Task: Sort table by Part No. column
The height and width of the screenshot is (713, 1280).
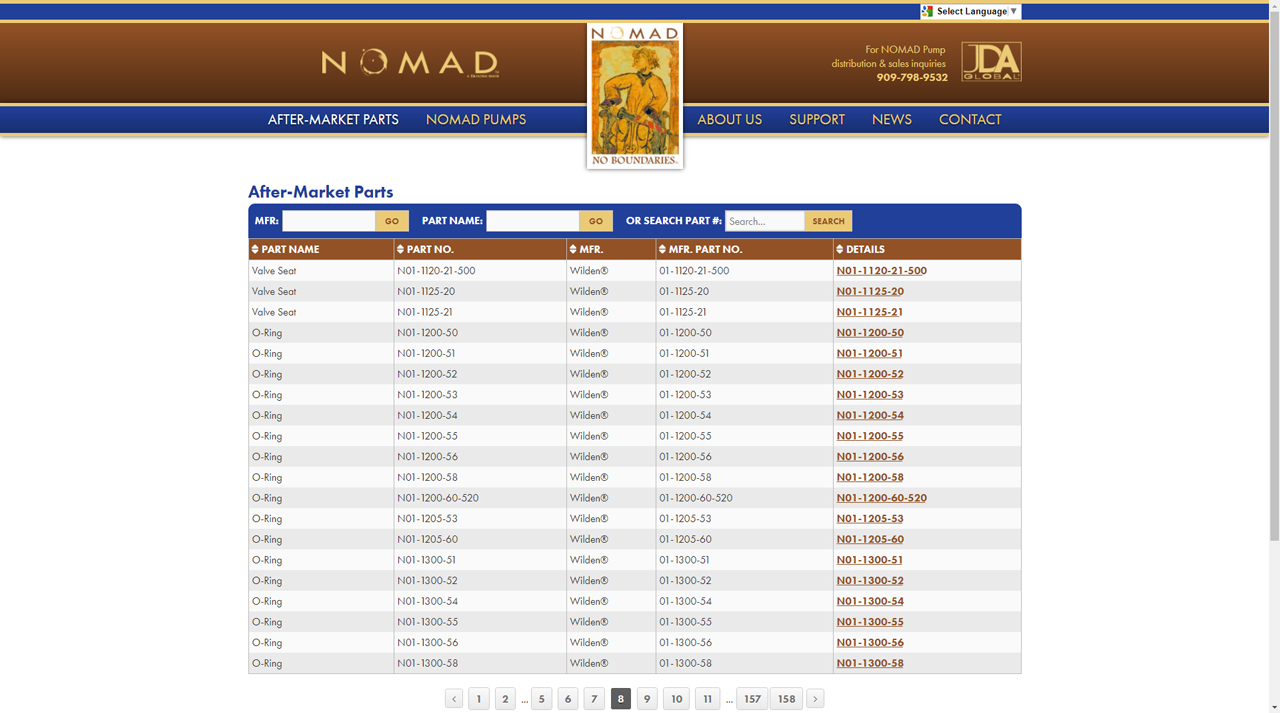Action: (x=425, y=249)
